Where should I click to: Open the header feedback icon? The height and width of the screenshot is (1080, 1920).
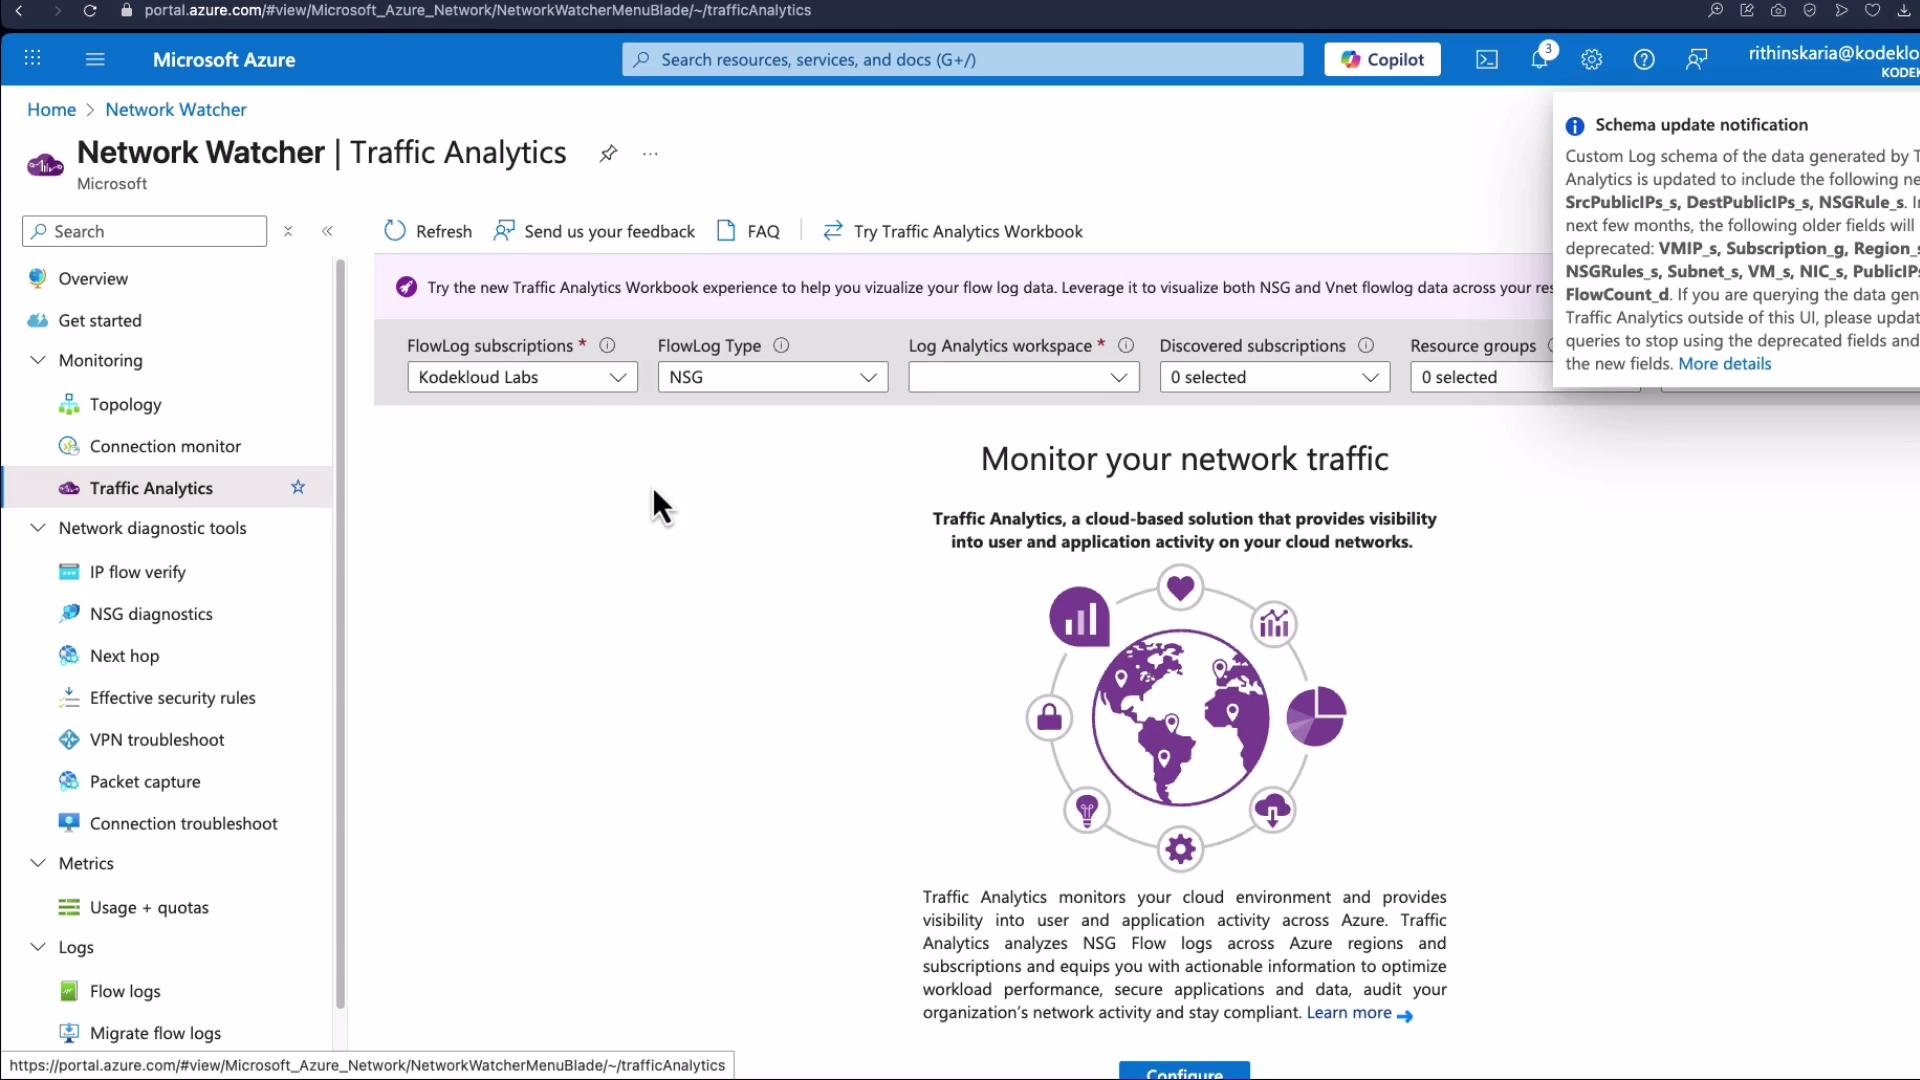(x=1696, y=60)
